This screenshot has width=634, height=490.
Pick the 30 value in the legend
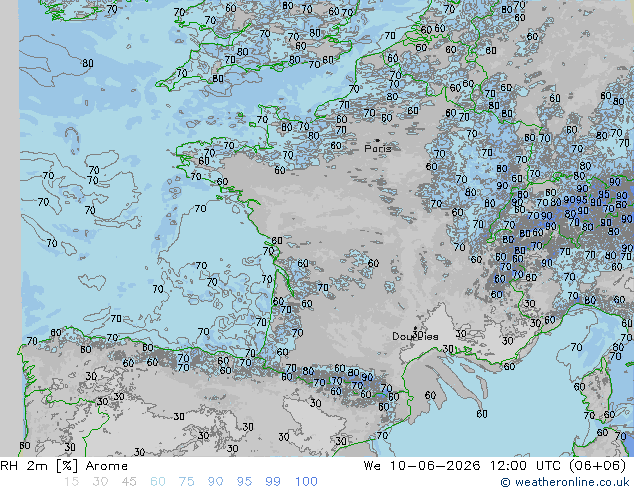100,482
